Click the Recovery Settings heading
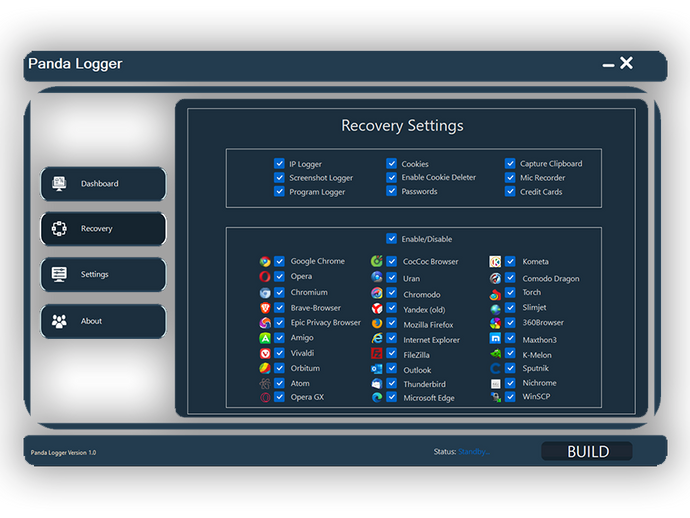The height and width of the screenshot is (518, 690). (402, 126)
